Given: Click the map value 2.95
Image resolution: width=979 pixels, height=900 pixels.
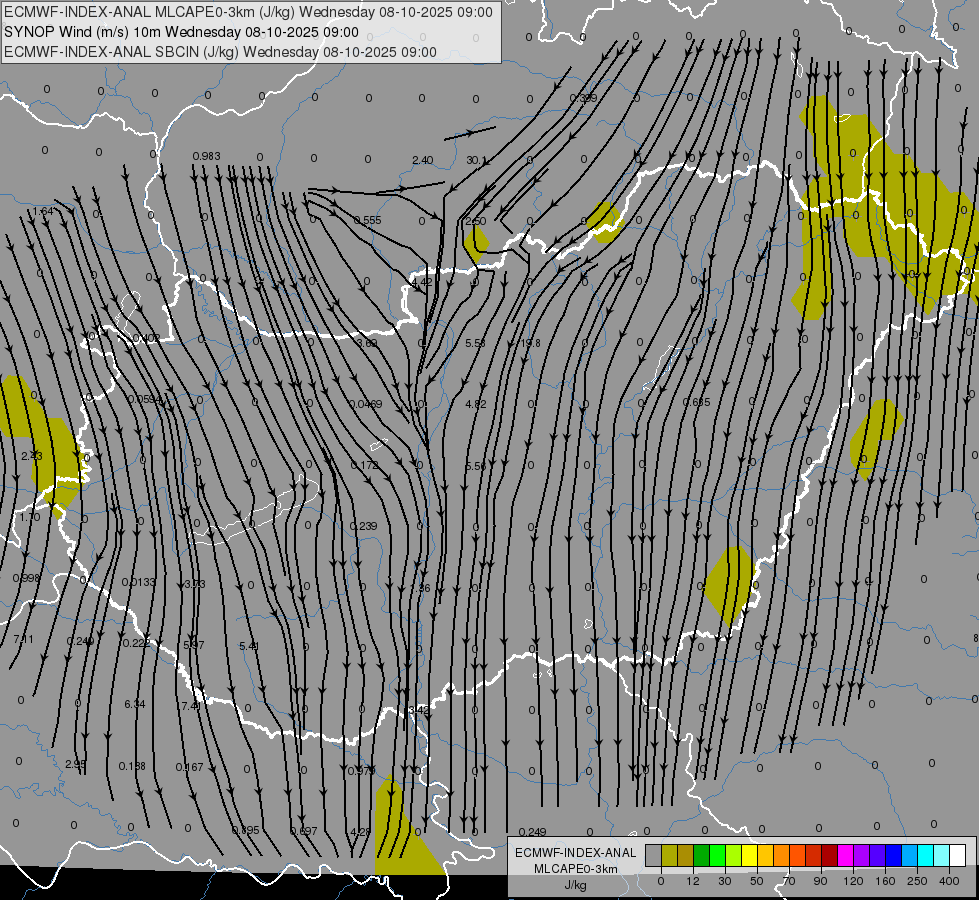Looking at the screenshot, I should click(76, 764).
